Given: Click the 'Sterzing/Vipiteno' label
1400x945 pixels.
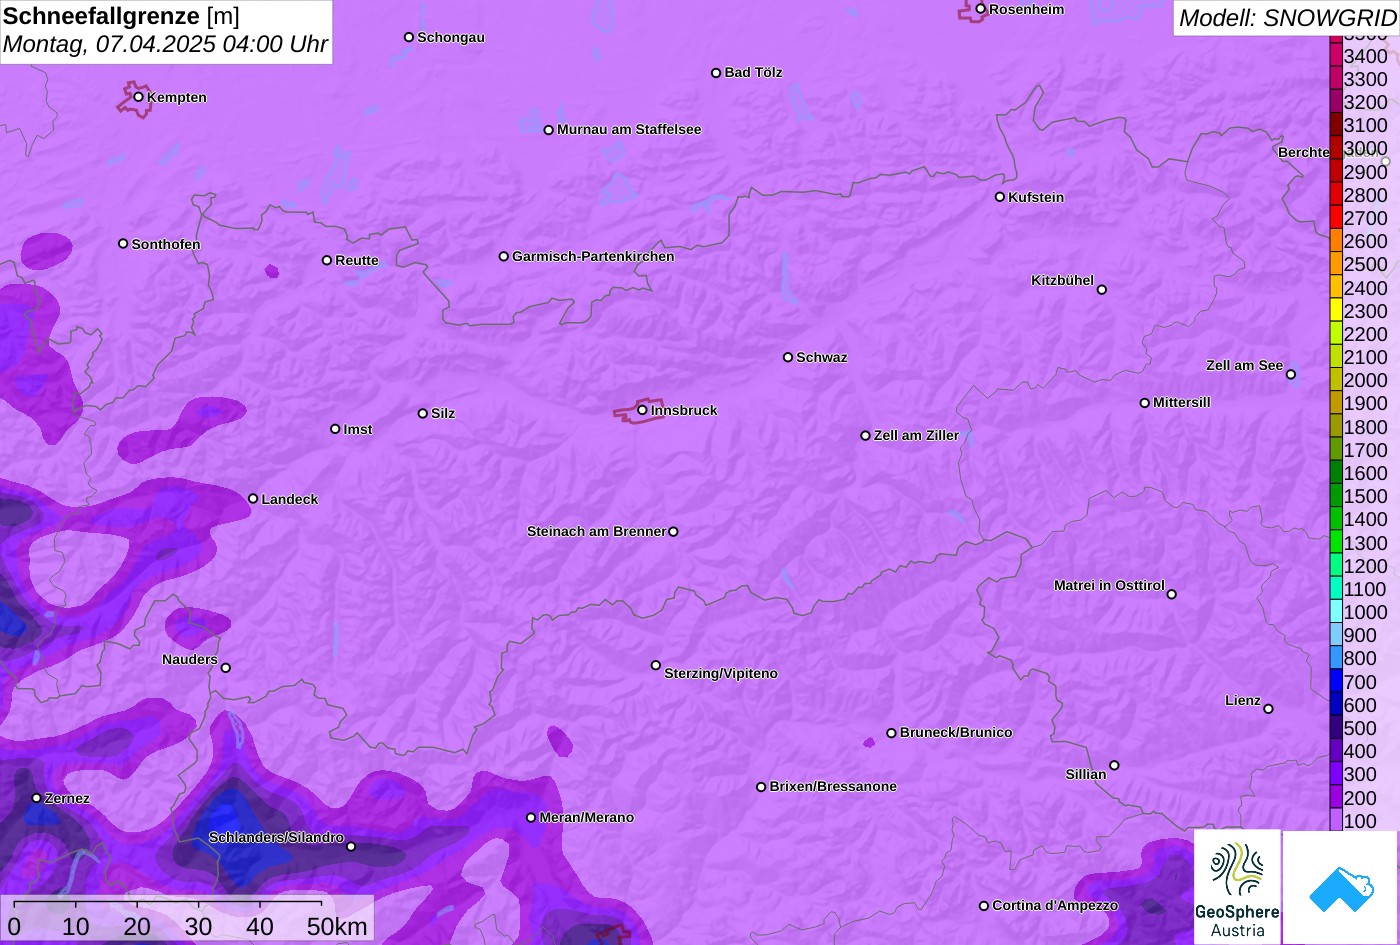Looking at the screenshot, I should 721,674.
